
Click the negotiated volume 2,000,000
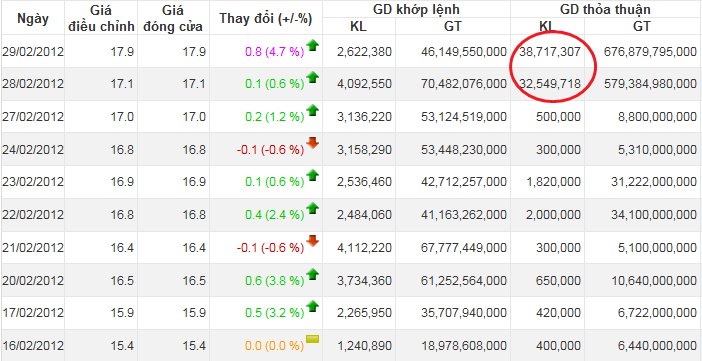pos(553,215)
